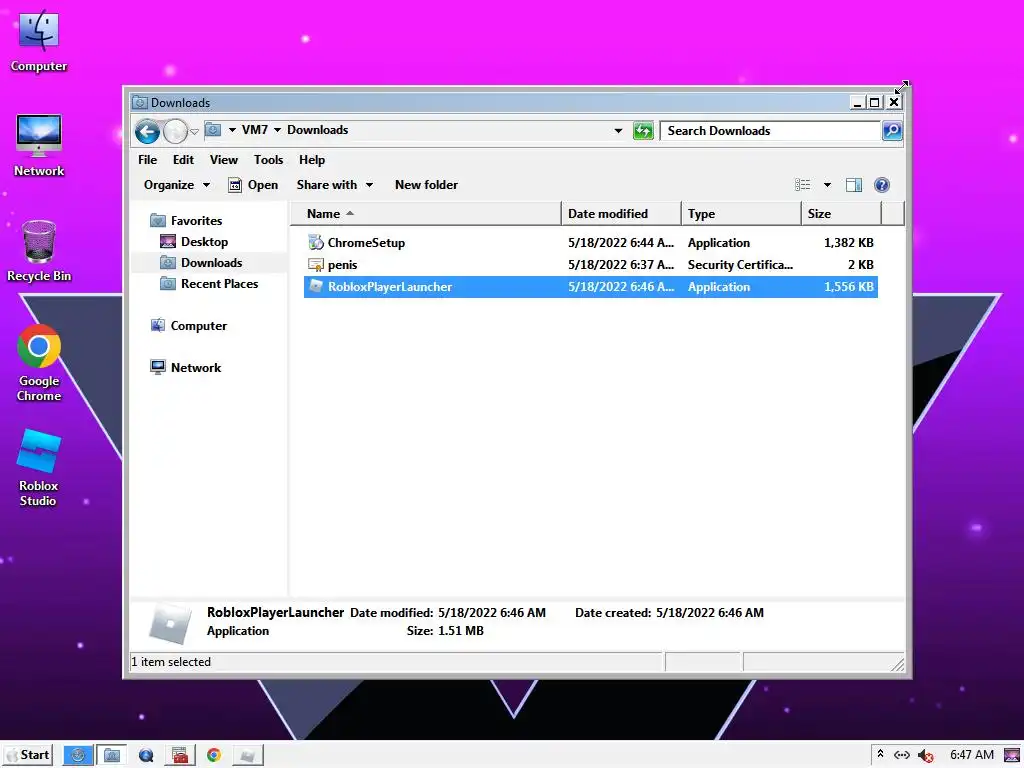Click VM7 in the address path
Screen dimensions: 1024x768
[255, 130]
